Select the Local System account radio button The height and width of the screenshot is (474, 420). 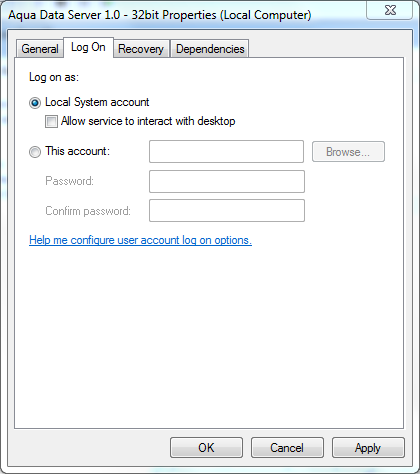pyautogui.click(x=35, y=103)
